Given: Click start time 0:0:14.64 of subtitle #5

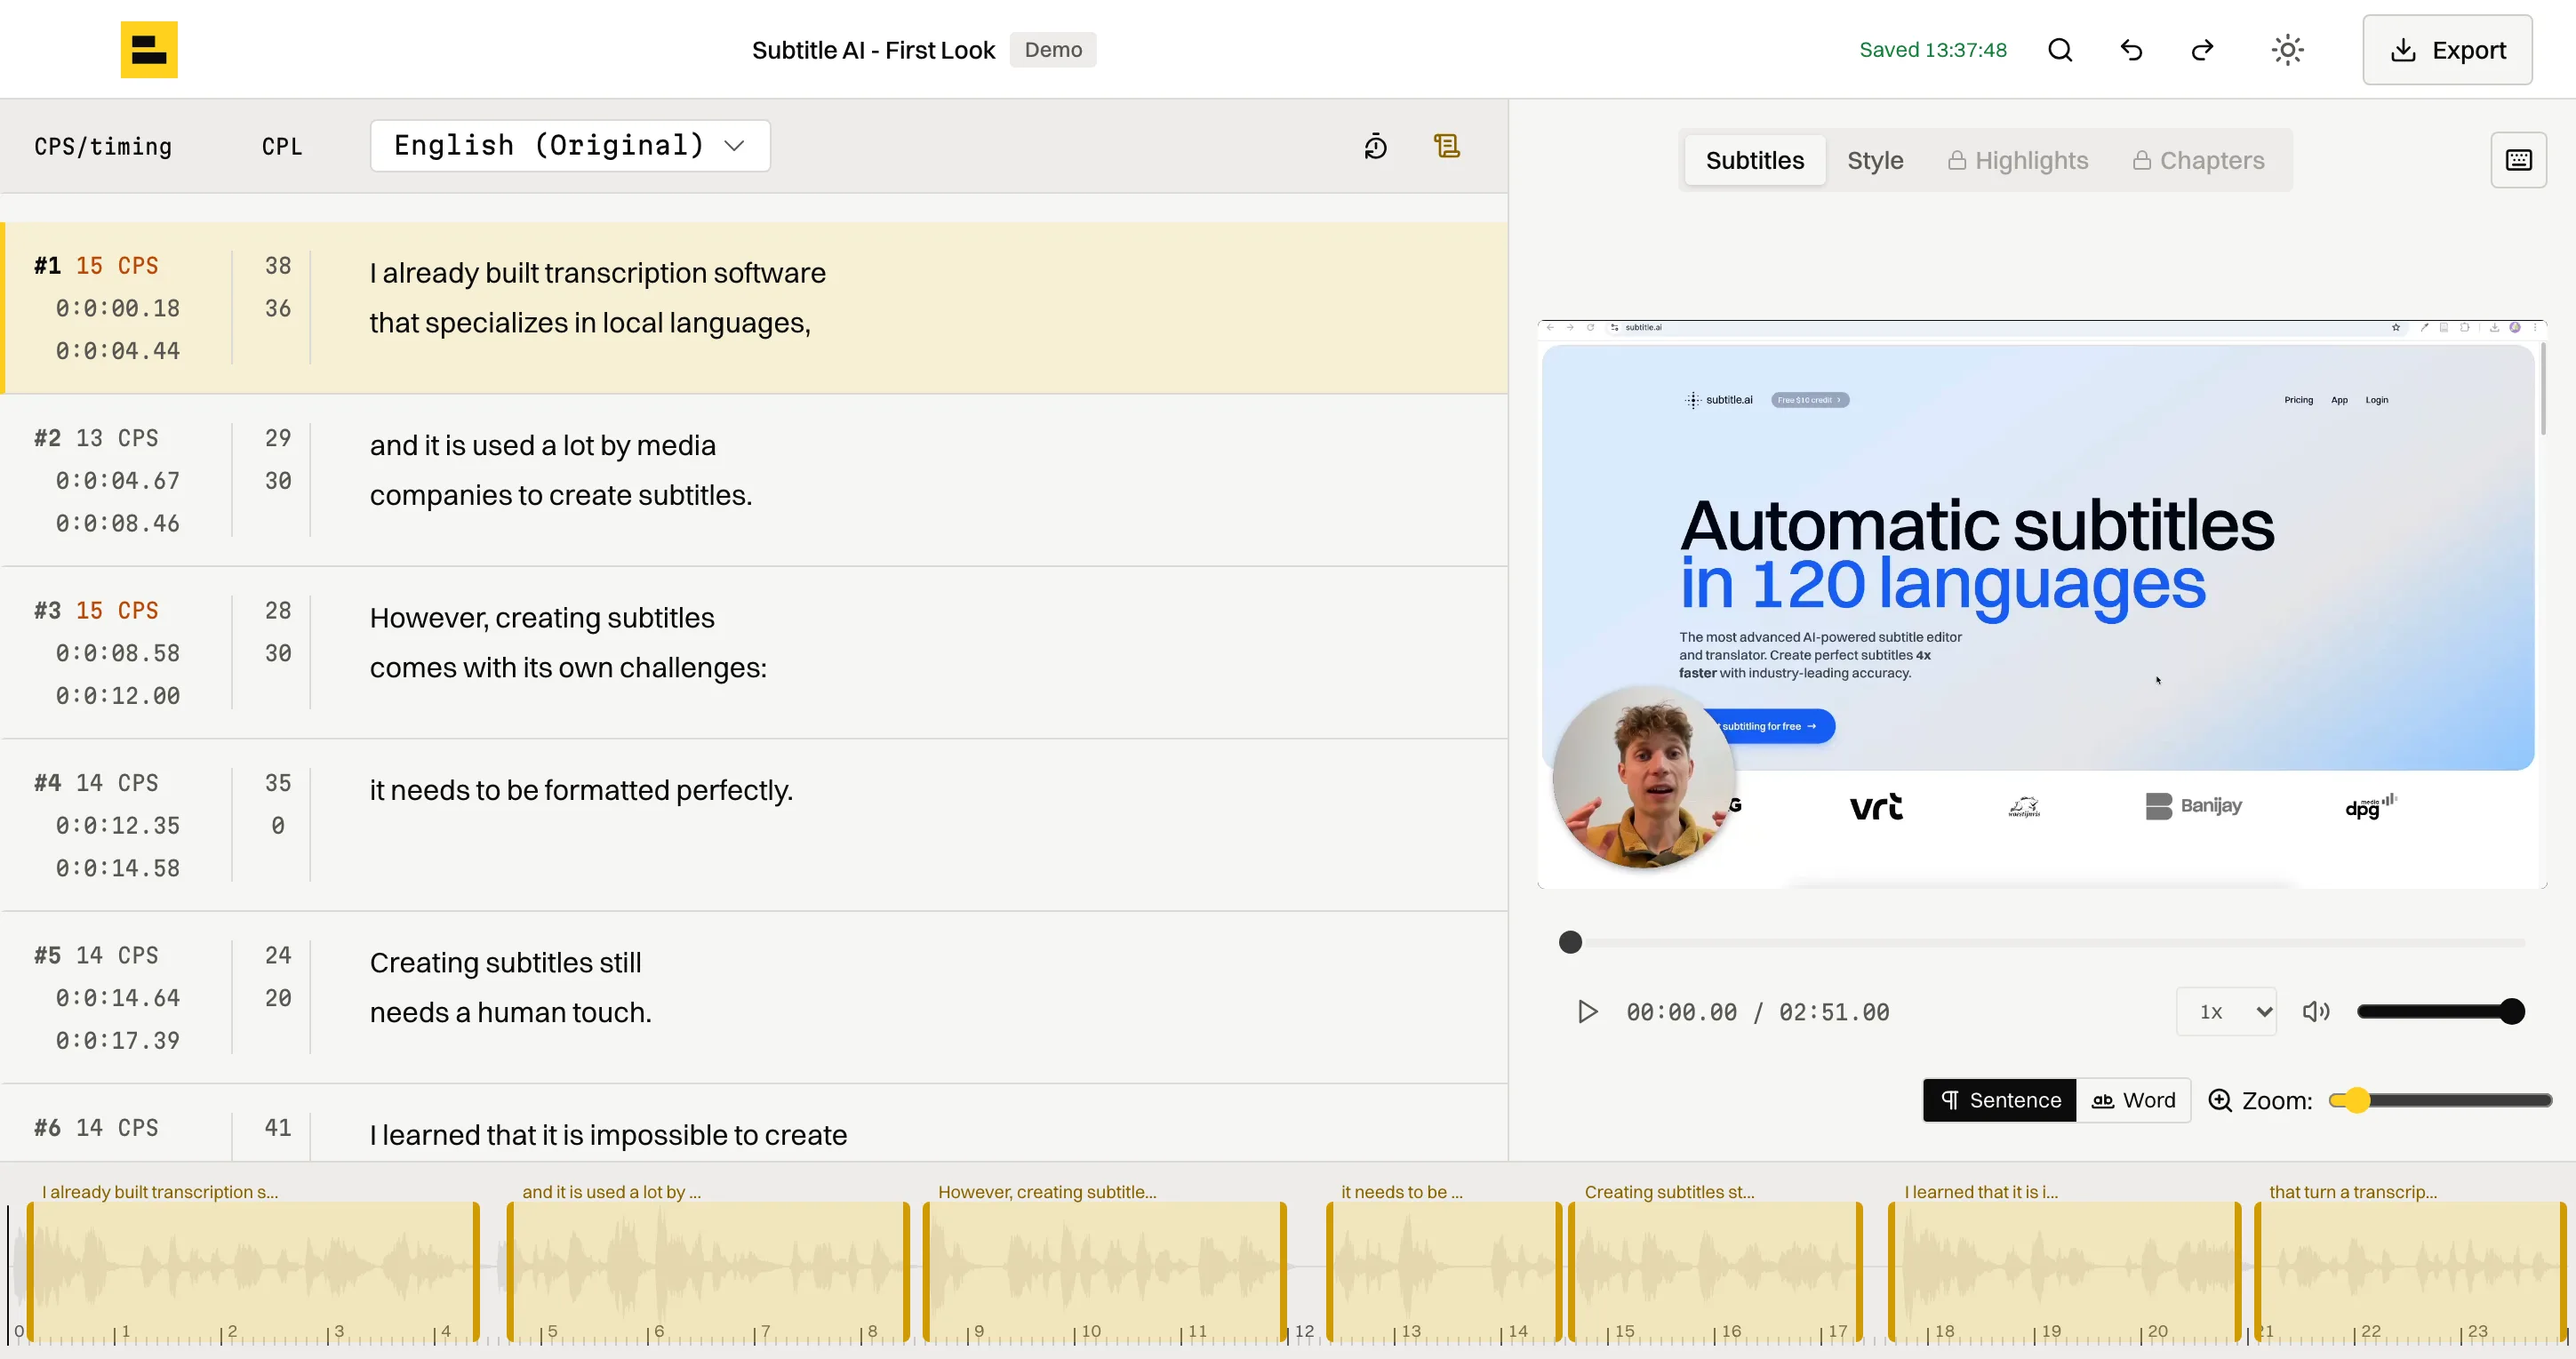Looking at the screenshot, I should pyautogui.click(x=117, y=998).
